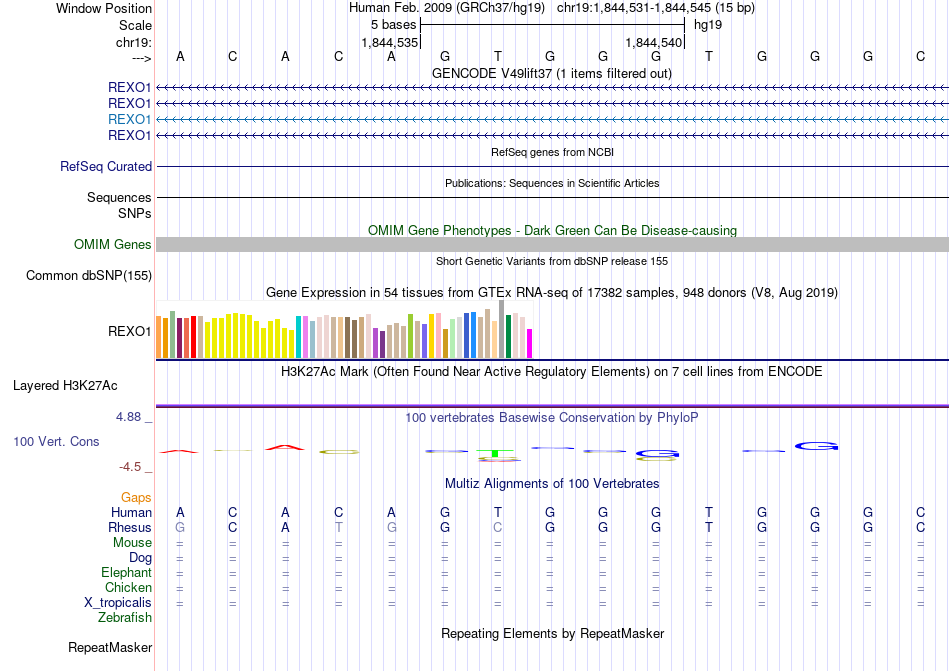Open the GENCODE V49lift37 track title
The width and height of the screenshot is (950, 671).
click(x=551, y=73)
